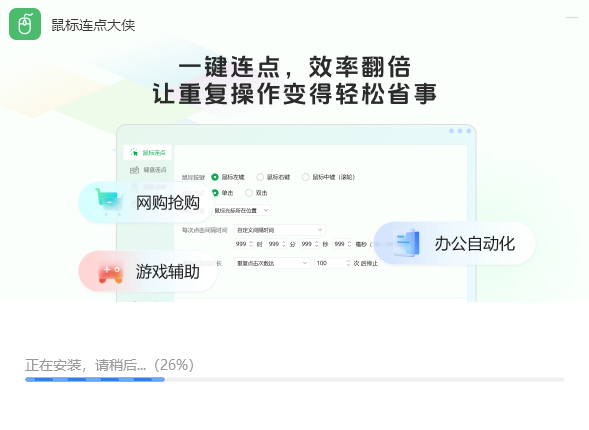
Task: Click the green mouse app logo icon
Action: coord(25,24)
